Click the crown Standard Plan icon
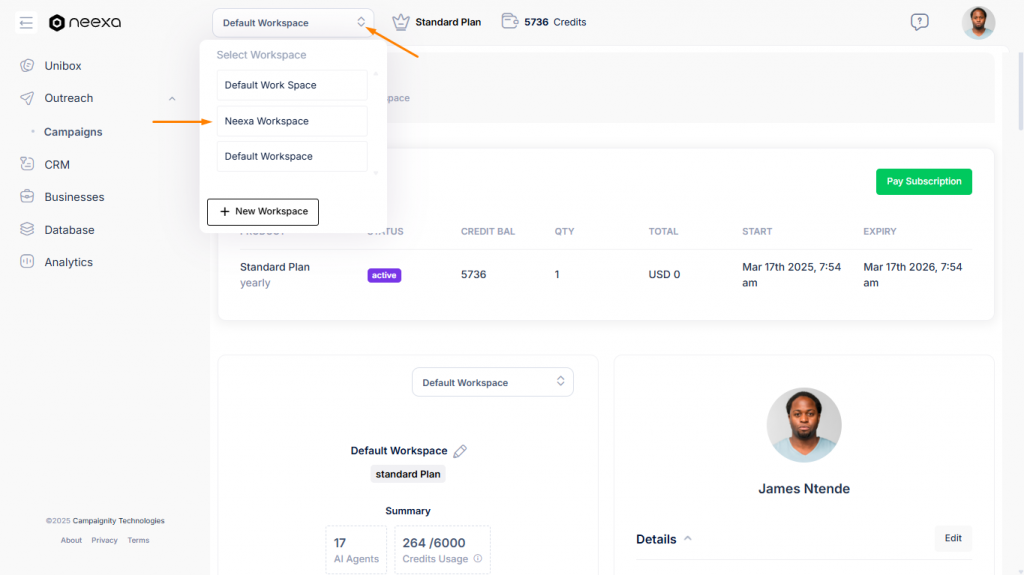 pos(401,22)
